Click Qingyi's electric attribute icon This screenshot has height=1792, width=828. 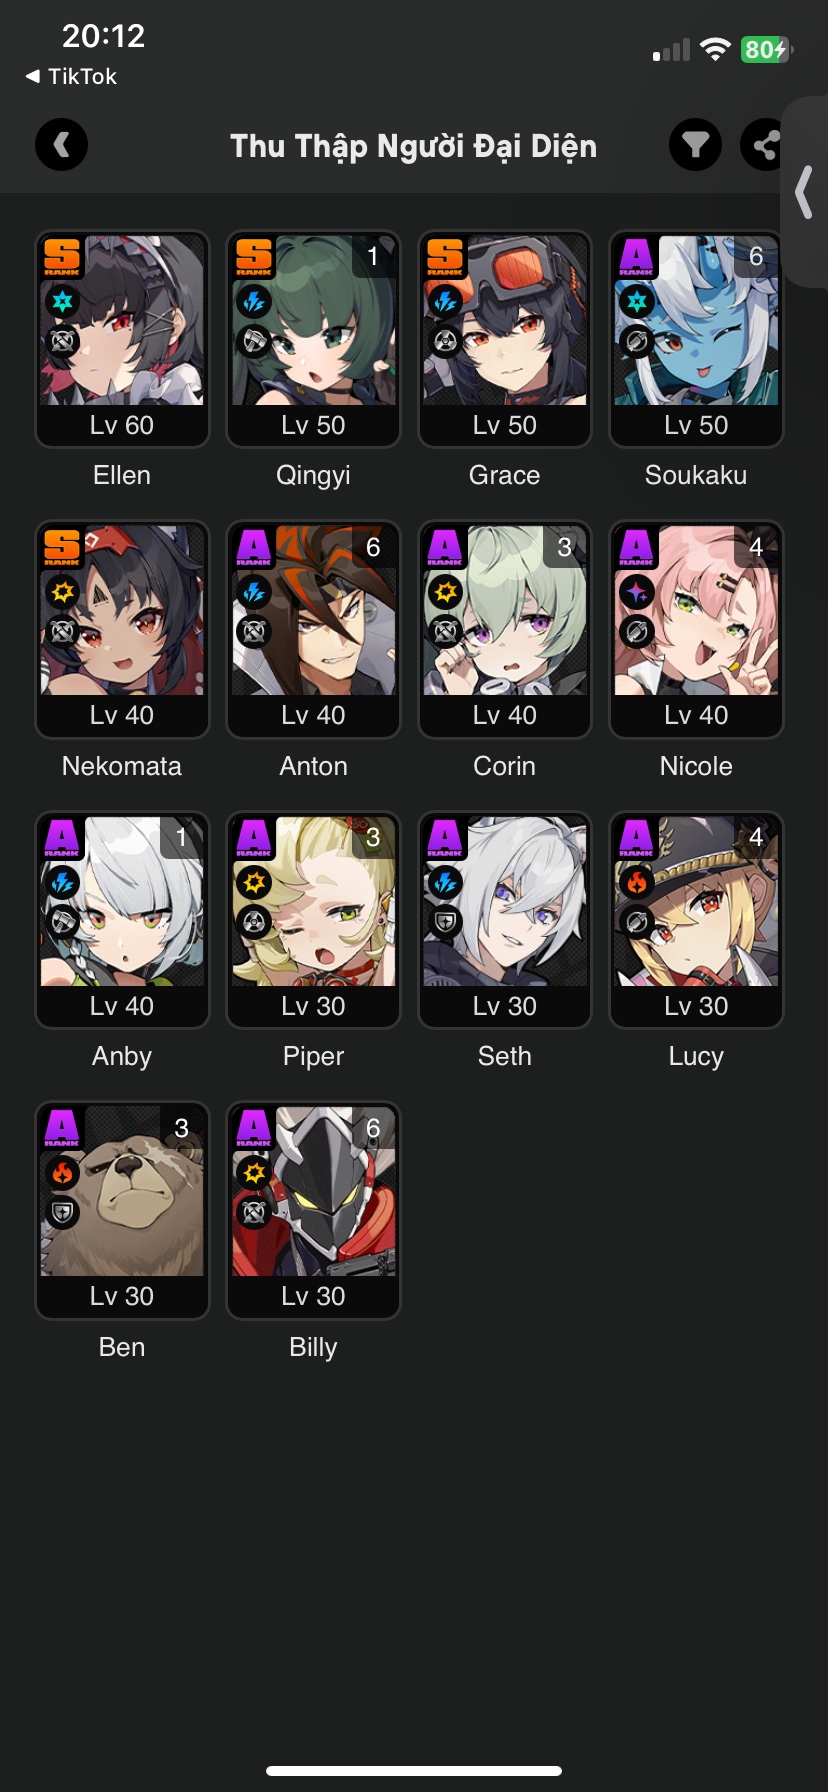pos(254,301)
